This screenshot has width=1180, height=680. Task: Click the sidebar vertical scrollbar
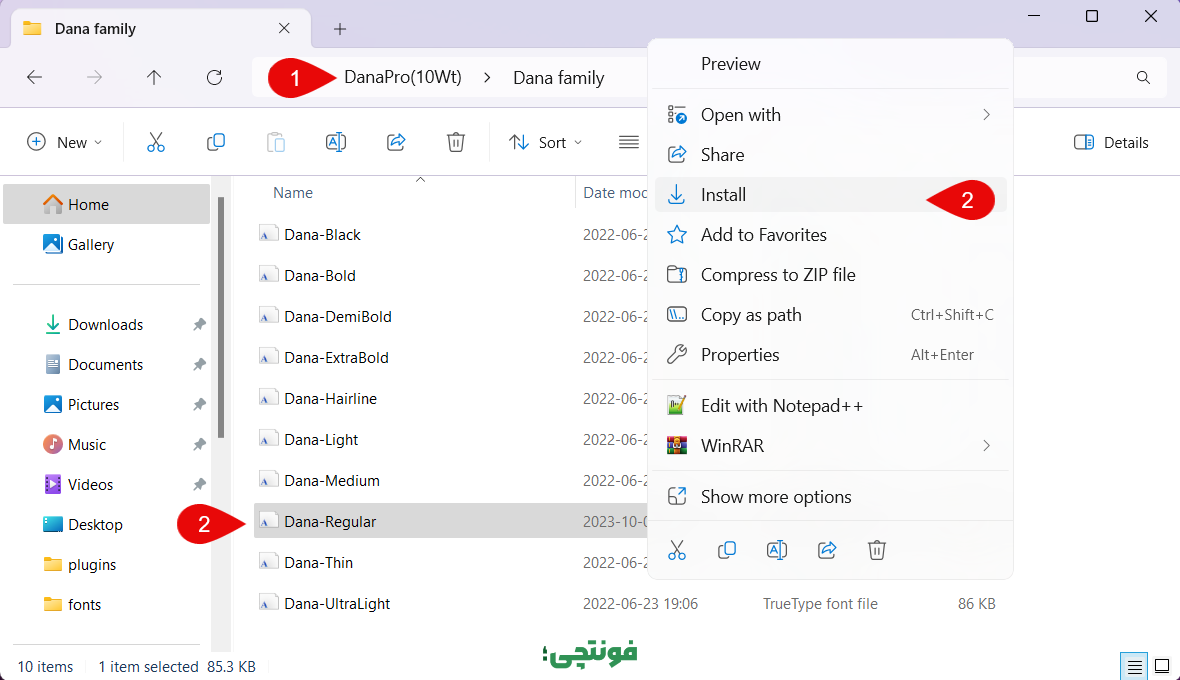click(220, 317)
